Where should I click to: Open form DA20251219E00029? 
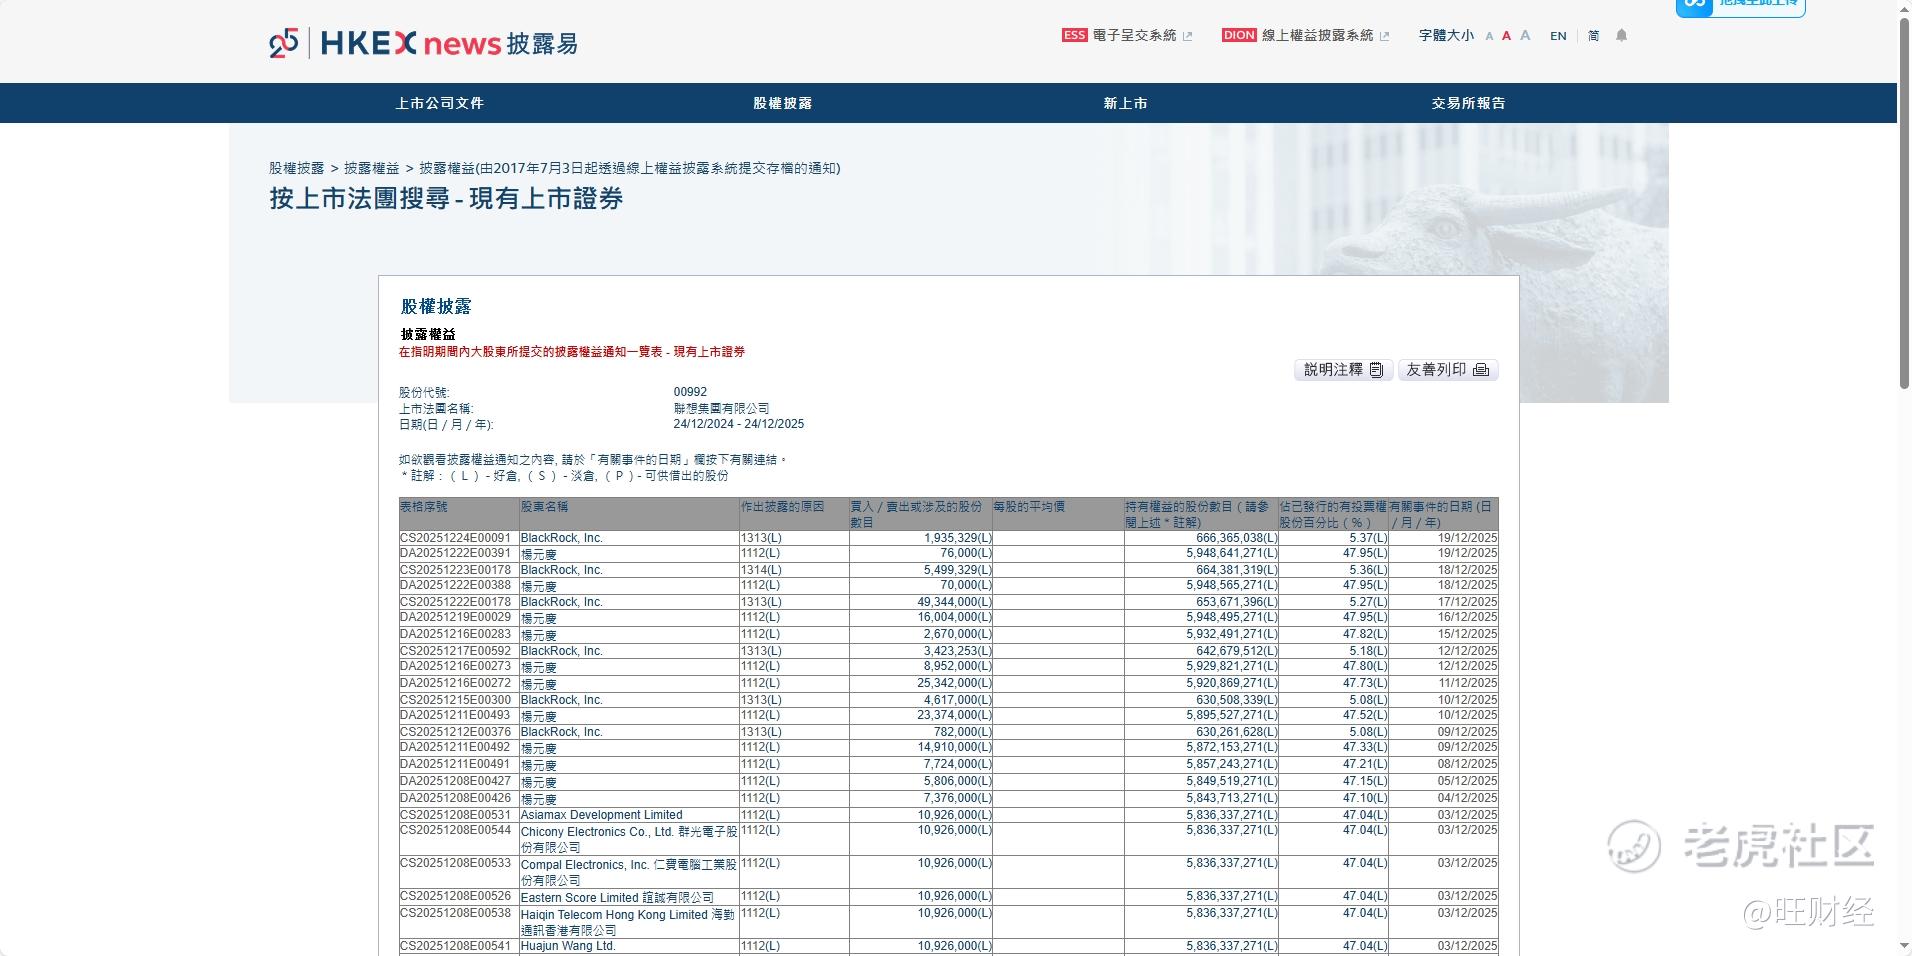coord(455,617)
